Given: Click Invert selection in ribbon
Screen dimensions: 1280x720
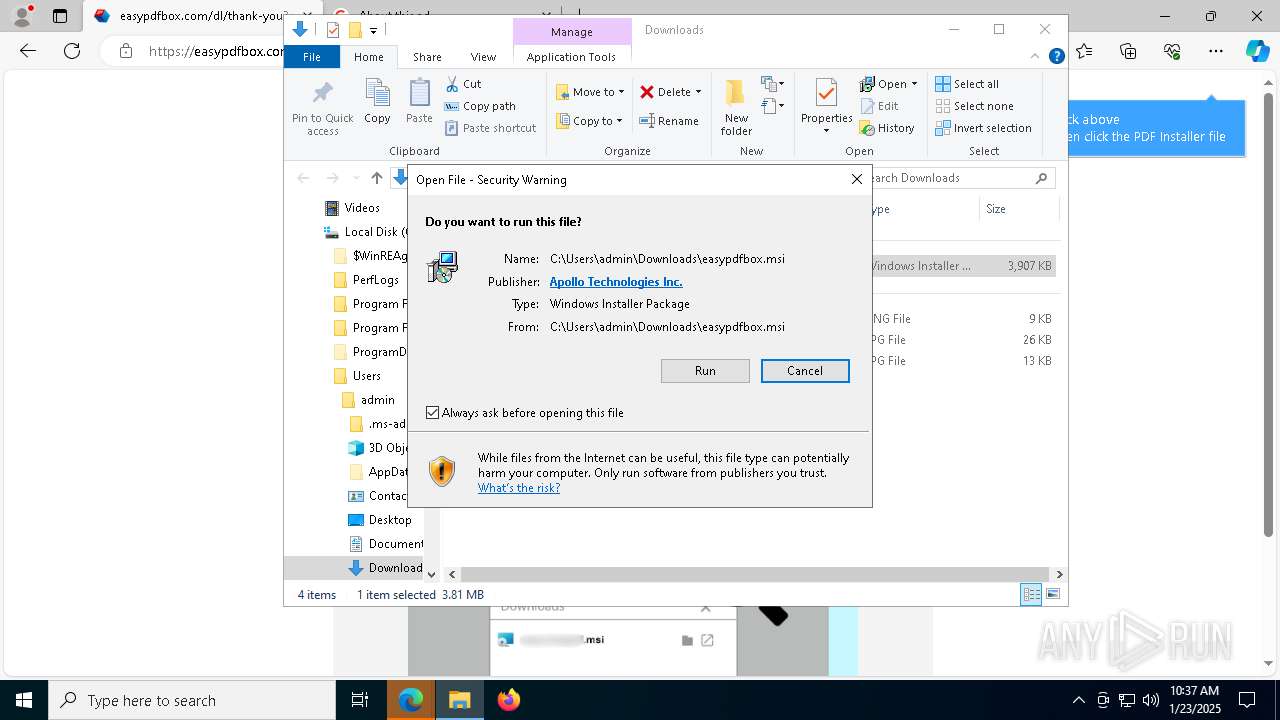Looking at the screenshot, I should pyautogui.click(x=983, y=128).
